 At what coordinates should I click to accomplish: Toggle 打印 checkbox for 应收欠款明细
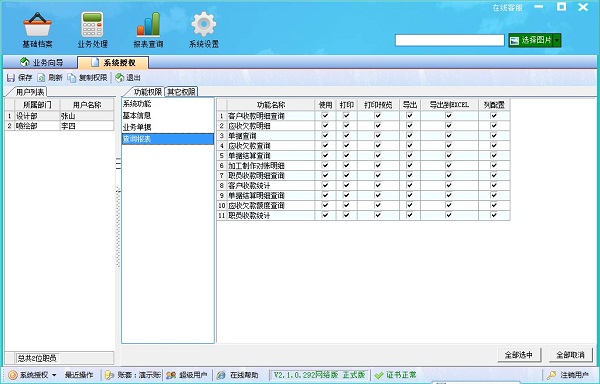(346, 125)
